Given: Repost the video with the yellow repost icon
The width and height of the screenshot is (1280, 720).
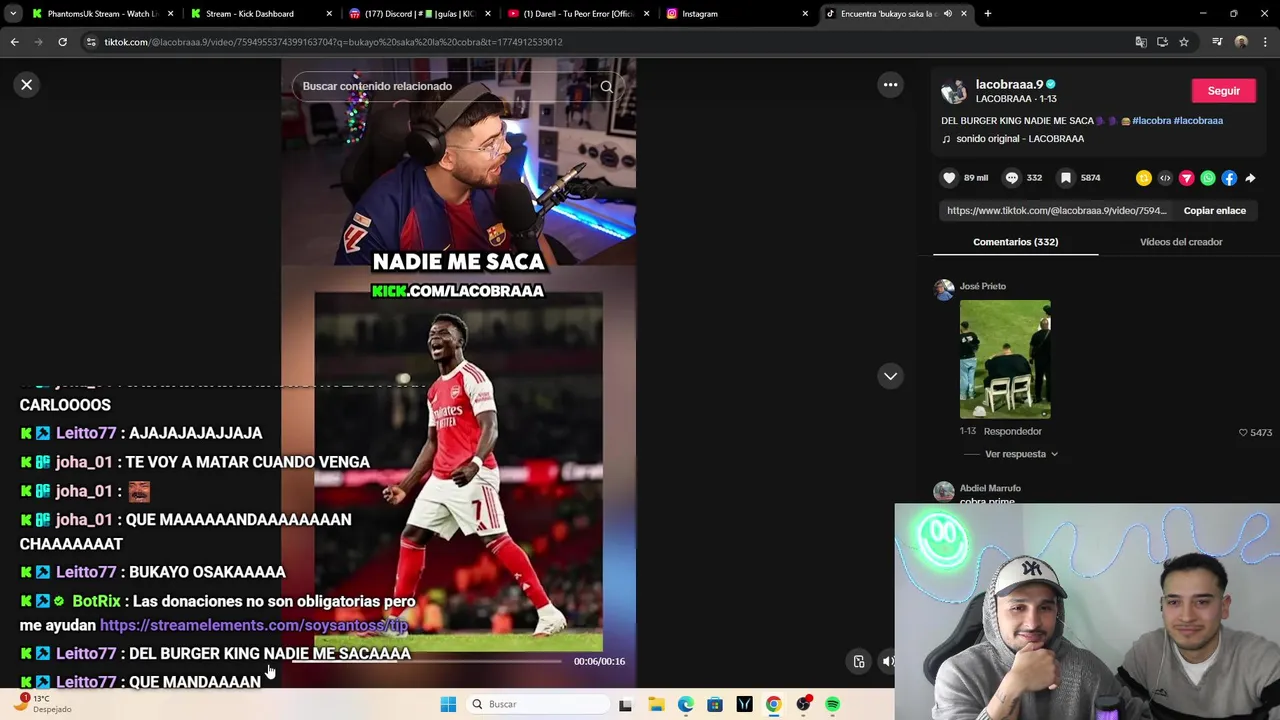Looking at the screenshot, I should tap(1144, 178).
